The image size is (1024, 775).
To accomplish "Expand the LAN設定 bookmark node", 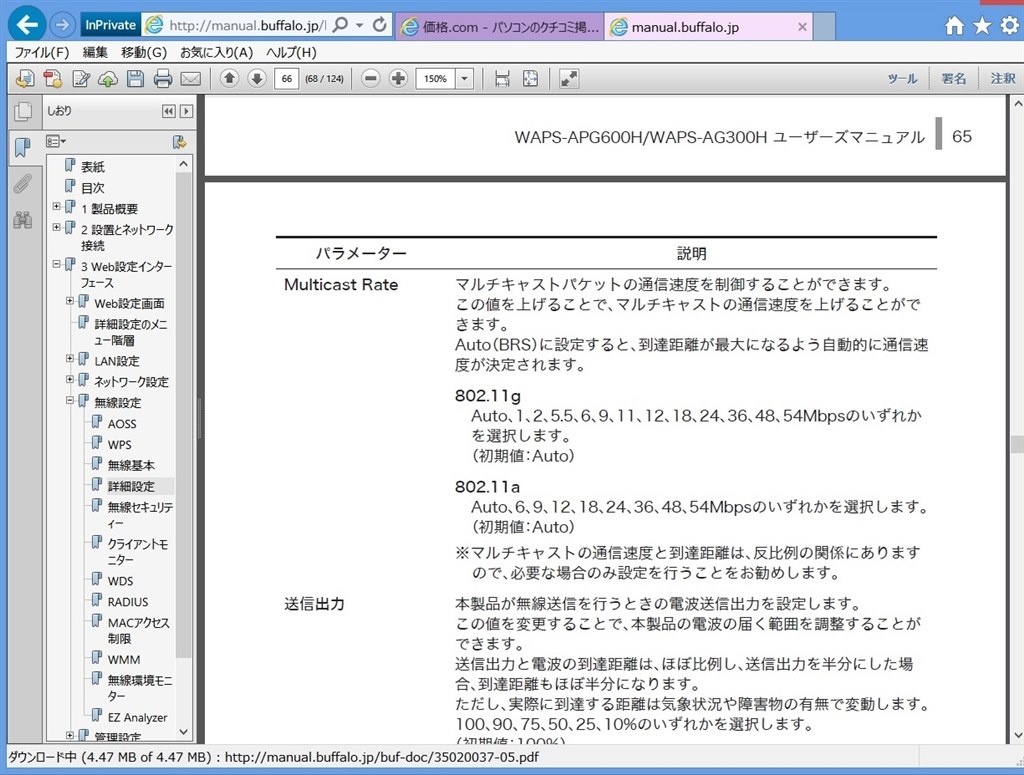I will [70, 358].
